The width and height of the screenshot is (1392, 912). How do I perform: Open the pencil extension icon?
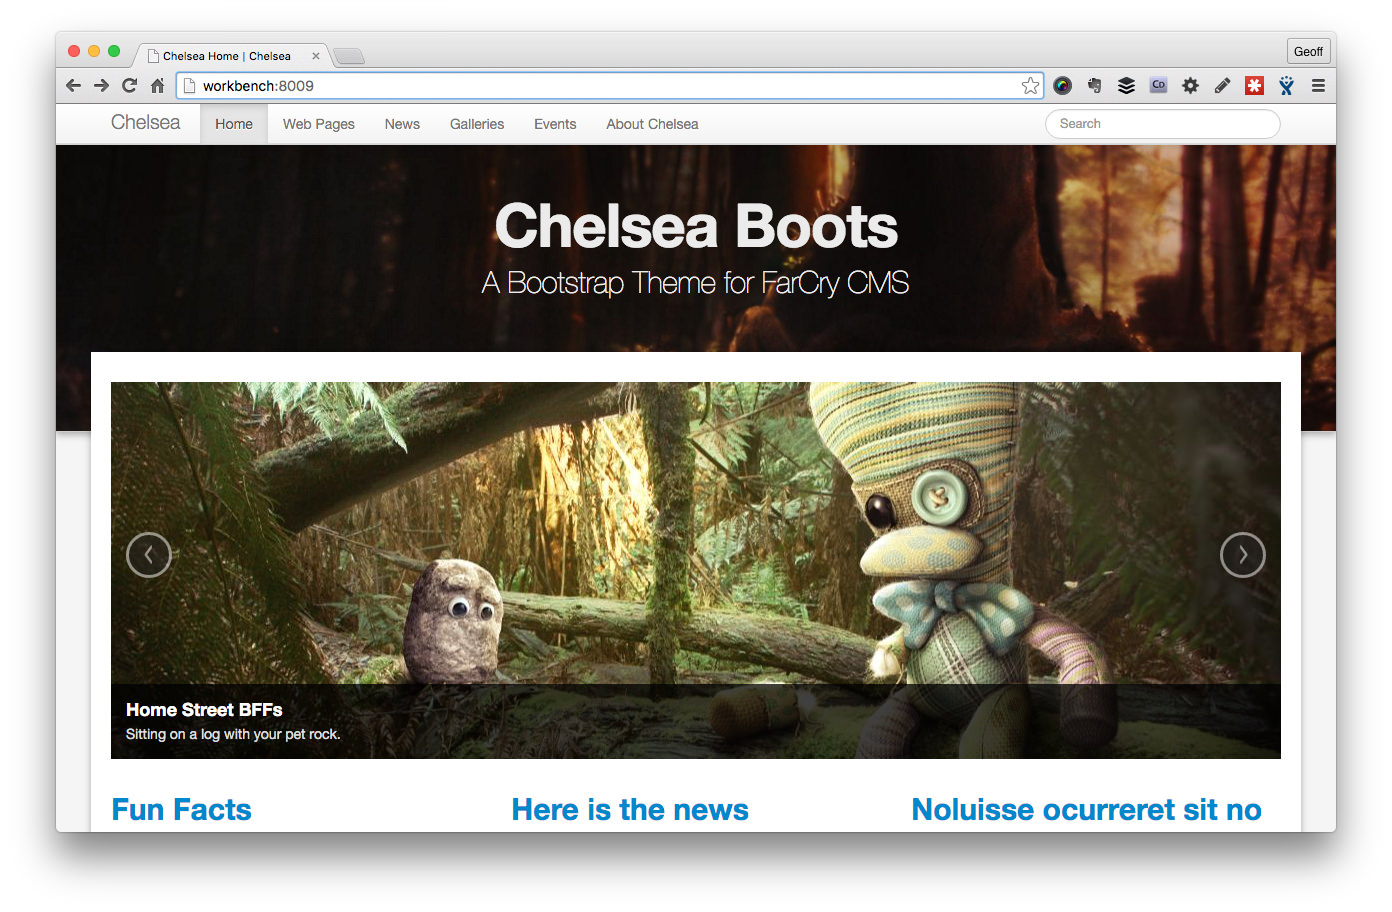pyautogui.click(x=1222, y=86)
